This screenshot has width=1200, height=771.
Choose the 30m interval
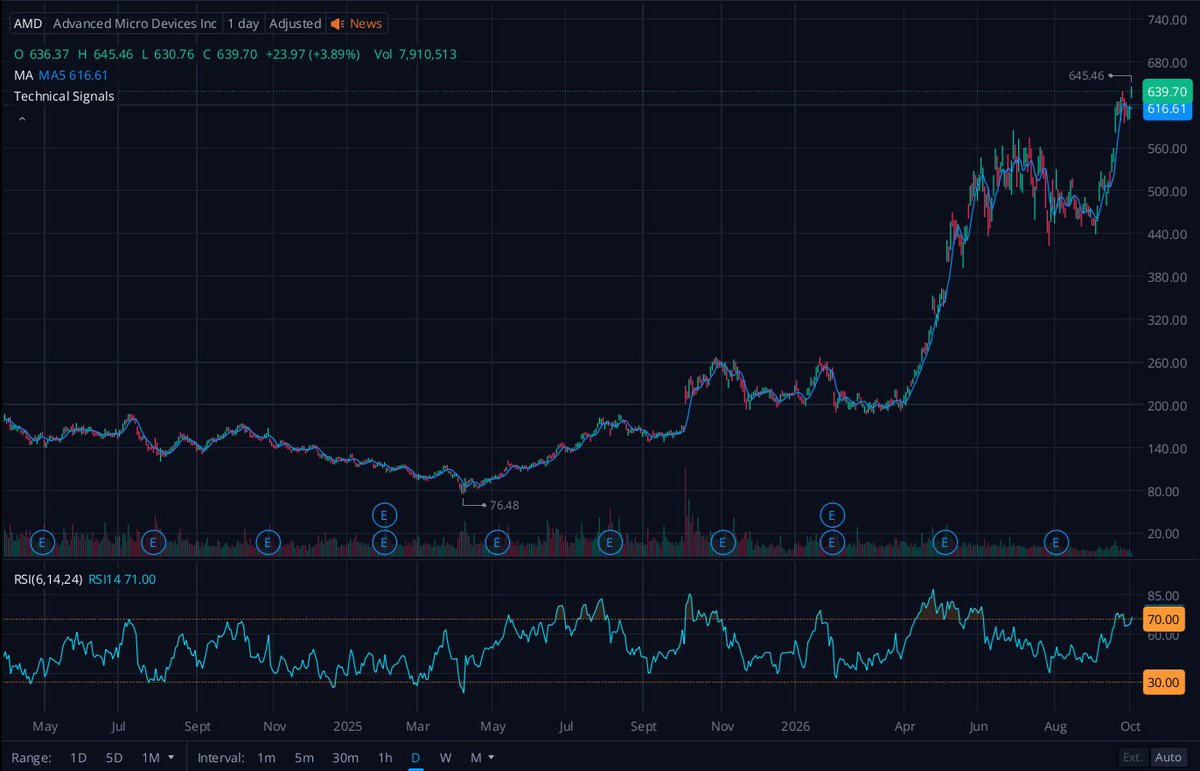(345, 758)
